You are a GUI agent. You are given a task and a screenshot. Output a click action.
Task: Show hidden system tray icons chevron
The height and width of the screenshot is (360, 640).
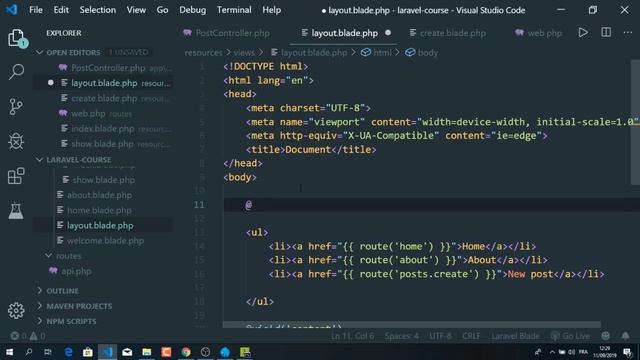pos(552,352)
